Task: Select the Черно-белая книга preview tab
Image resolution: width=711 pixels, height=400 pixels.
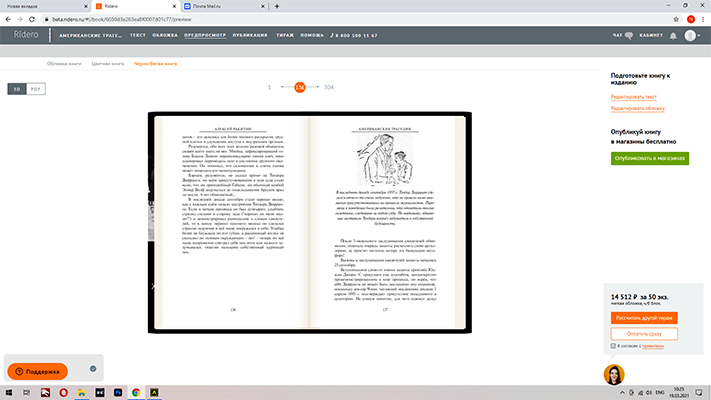Action: pyautogui.click(x=155, y=63)
